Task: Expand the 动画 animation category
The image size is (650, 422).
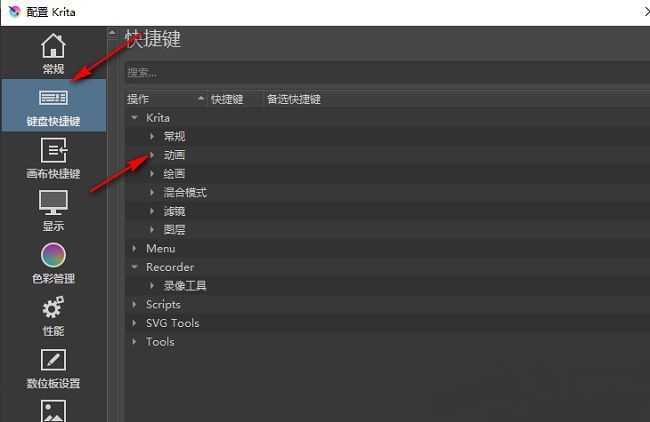Action: [x=152, y=155]
